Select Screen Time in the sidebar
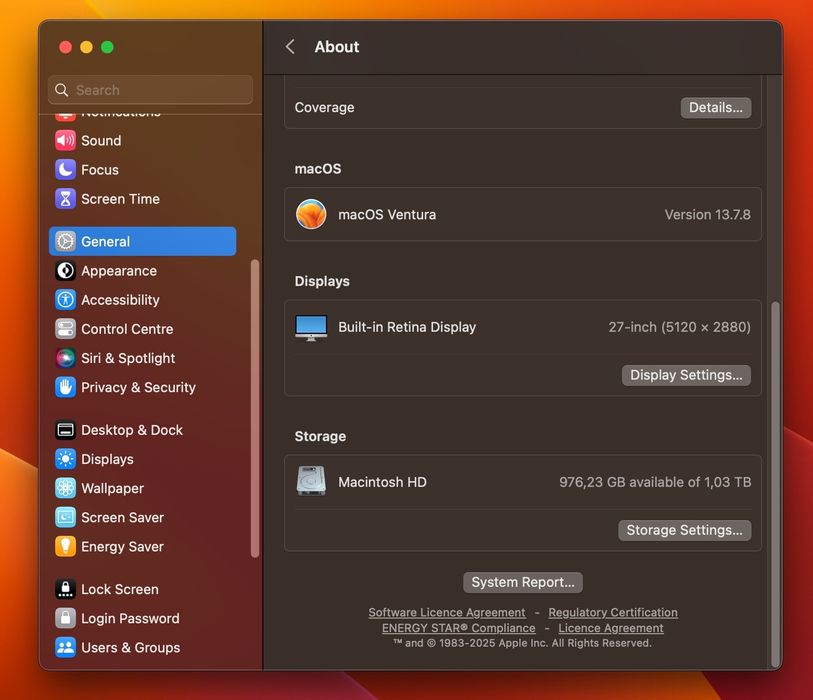Viewport: 813px width, 700px height. point(143,199)
